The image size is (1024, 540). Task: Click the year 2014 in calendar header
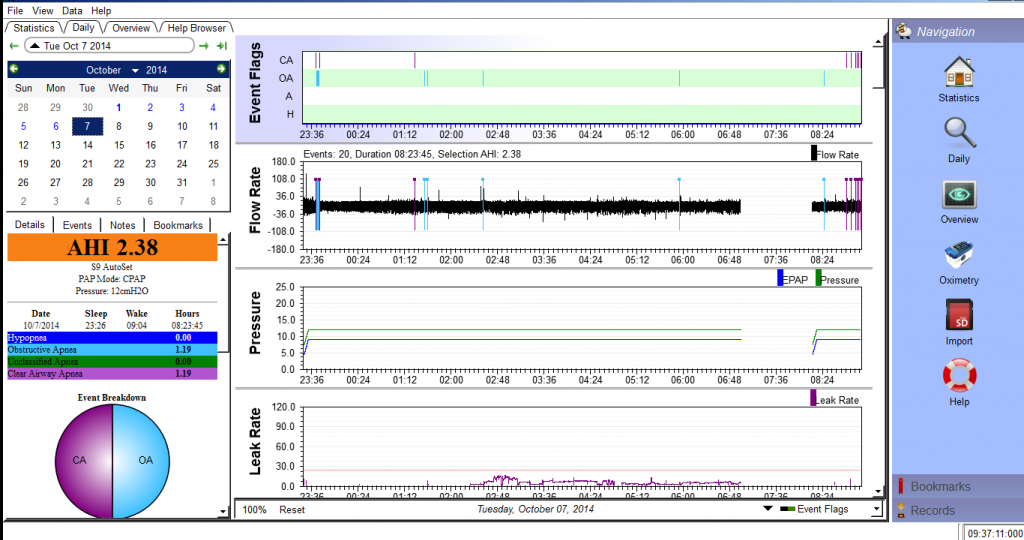coord(156,70)
